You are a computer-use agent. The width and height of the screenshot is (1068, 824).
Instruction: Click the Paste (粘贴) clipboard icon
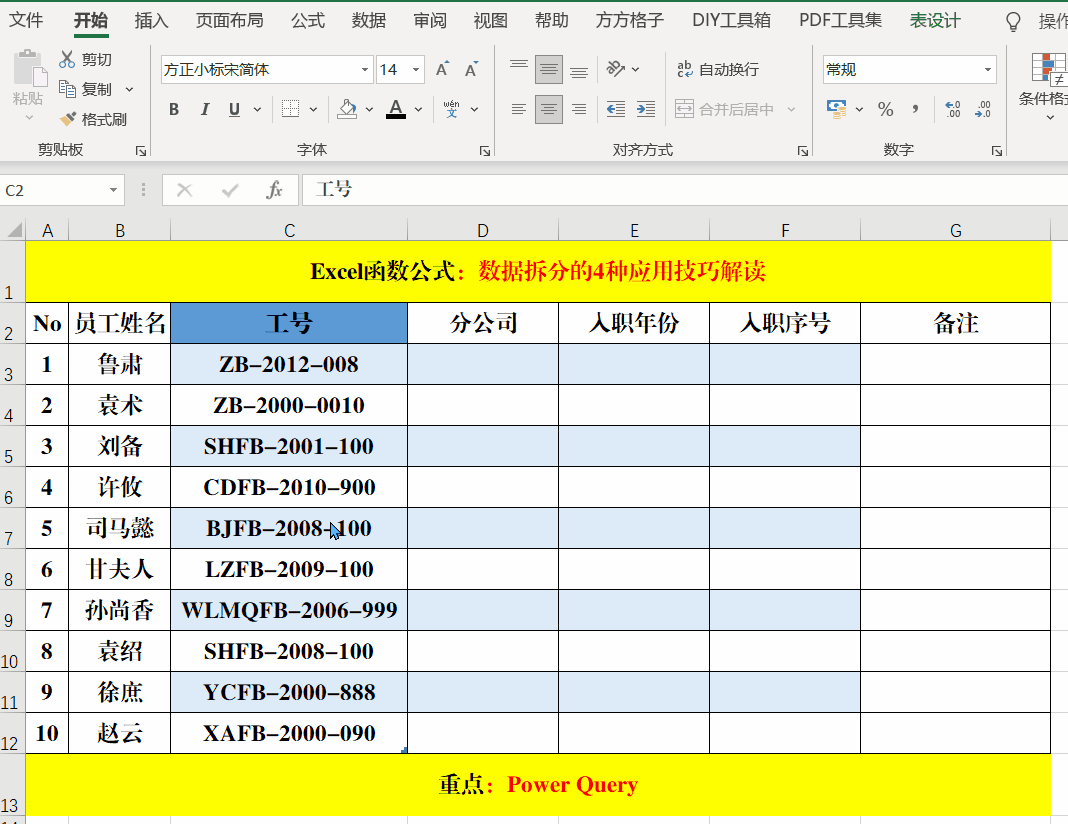pos(29,69)
